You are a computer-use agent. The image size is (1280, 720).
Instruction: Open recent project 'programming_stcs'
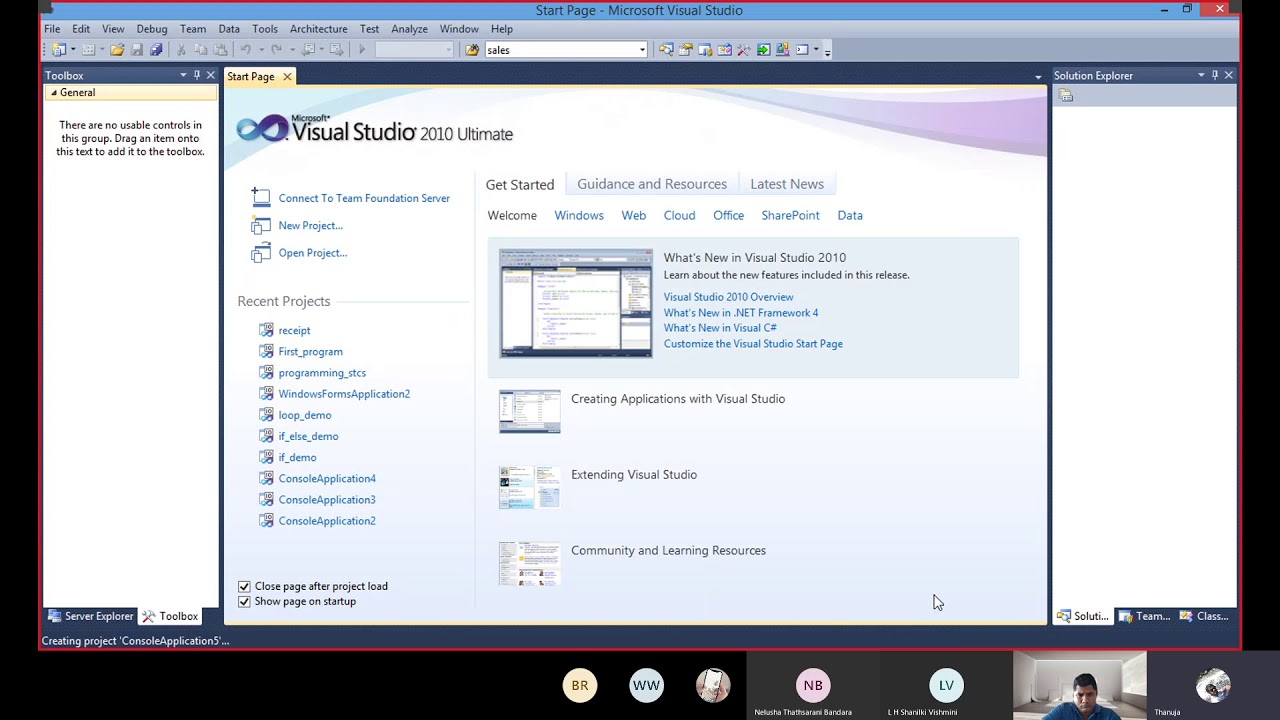[322, 373]
